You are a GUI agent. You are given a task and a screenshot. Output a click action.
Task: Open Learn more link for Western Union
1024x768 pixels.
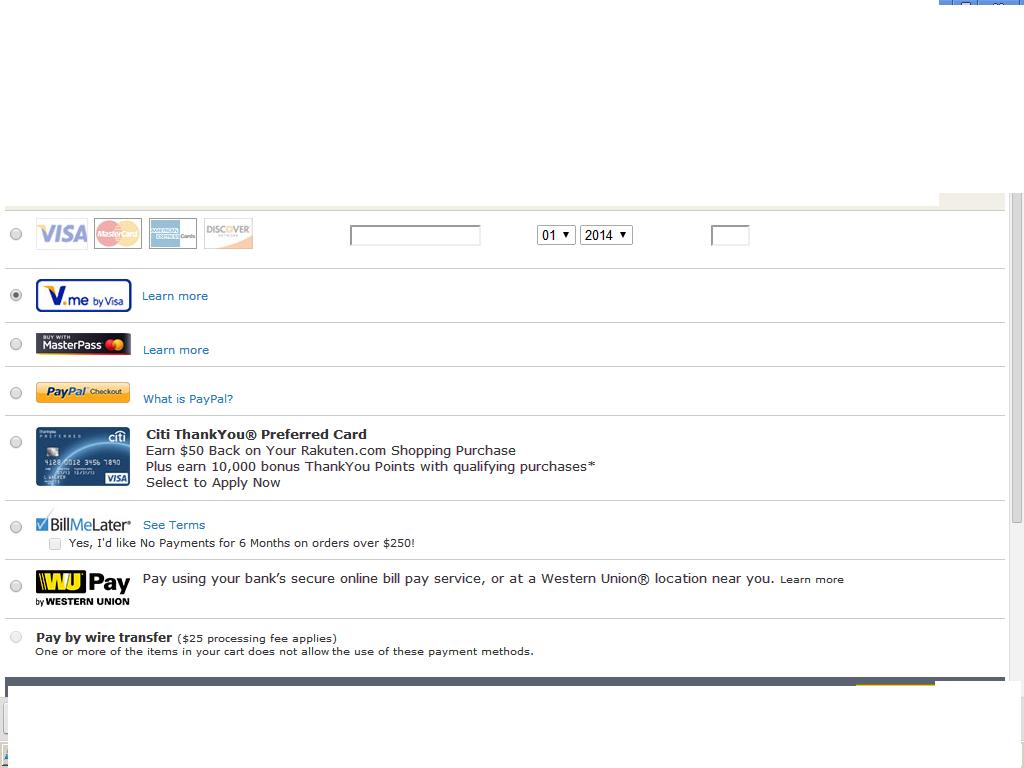click(x=812, y=580)
